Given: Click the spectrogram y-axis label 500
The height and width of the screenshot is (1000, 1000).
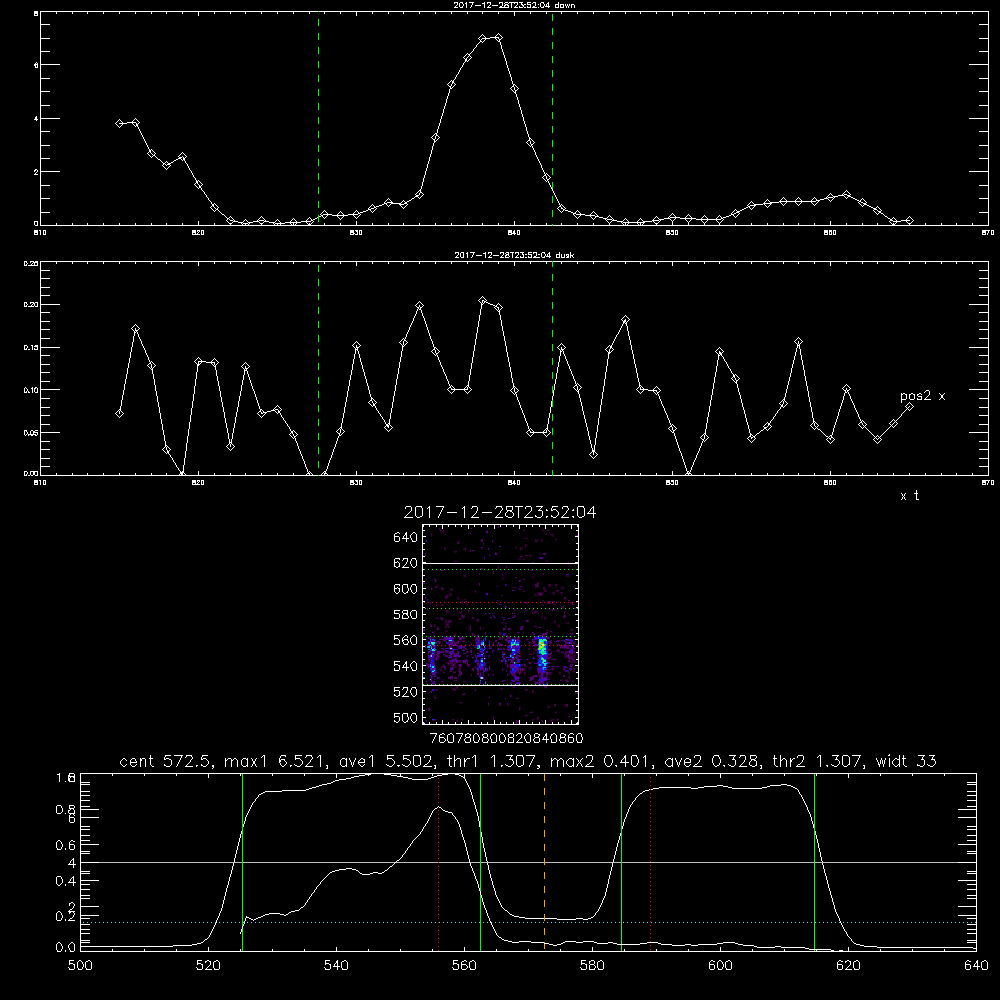Looking at the screenshot, I should pos(406,717).
